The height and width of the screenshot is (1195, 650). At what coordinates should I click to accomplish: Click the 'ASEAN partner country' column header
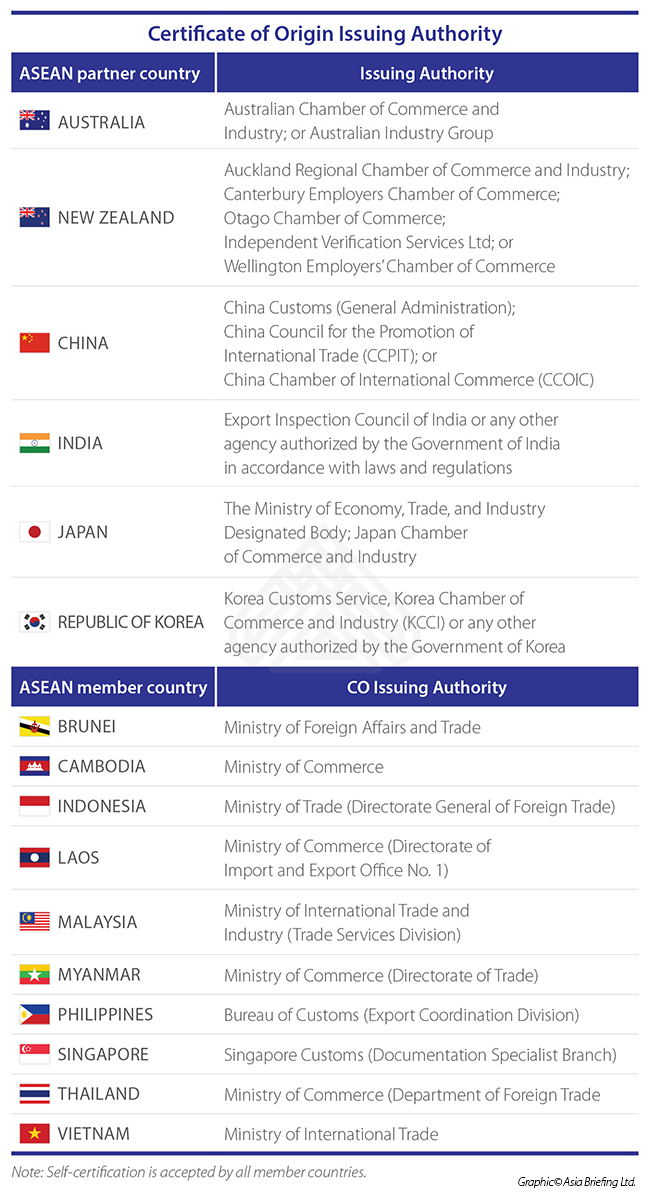113,73
